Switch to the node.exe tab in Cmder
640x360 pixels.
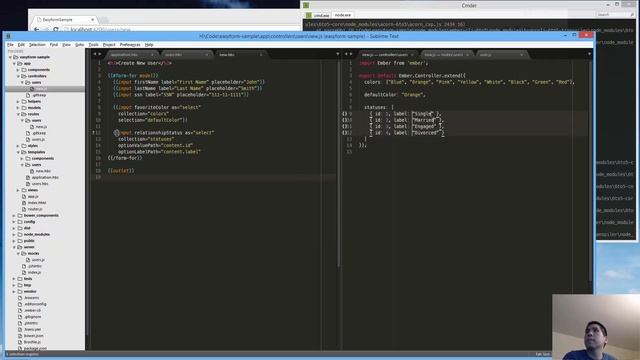click(x=342, y=15)
